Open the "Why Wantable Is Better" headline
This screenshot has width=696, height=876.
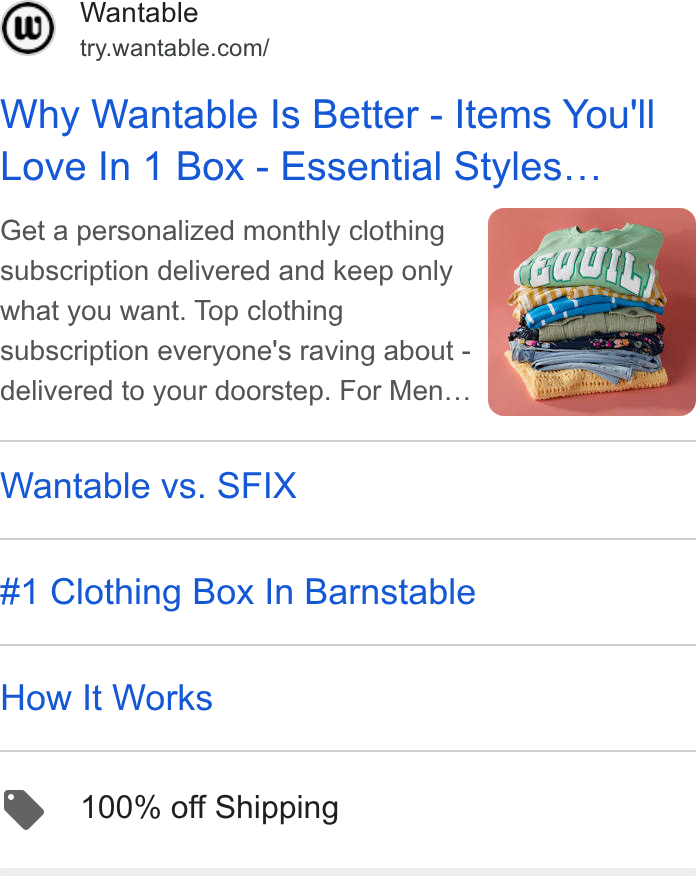point(327,140)
